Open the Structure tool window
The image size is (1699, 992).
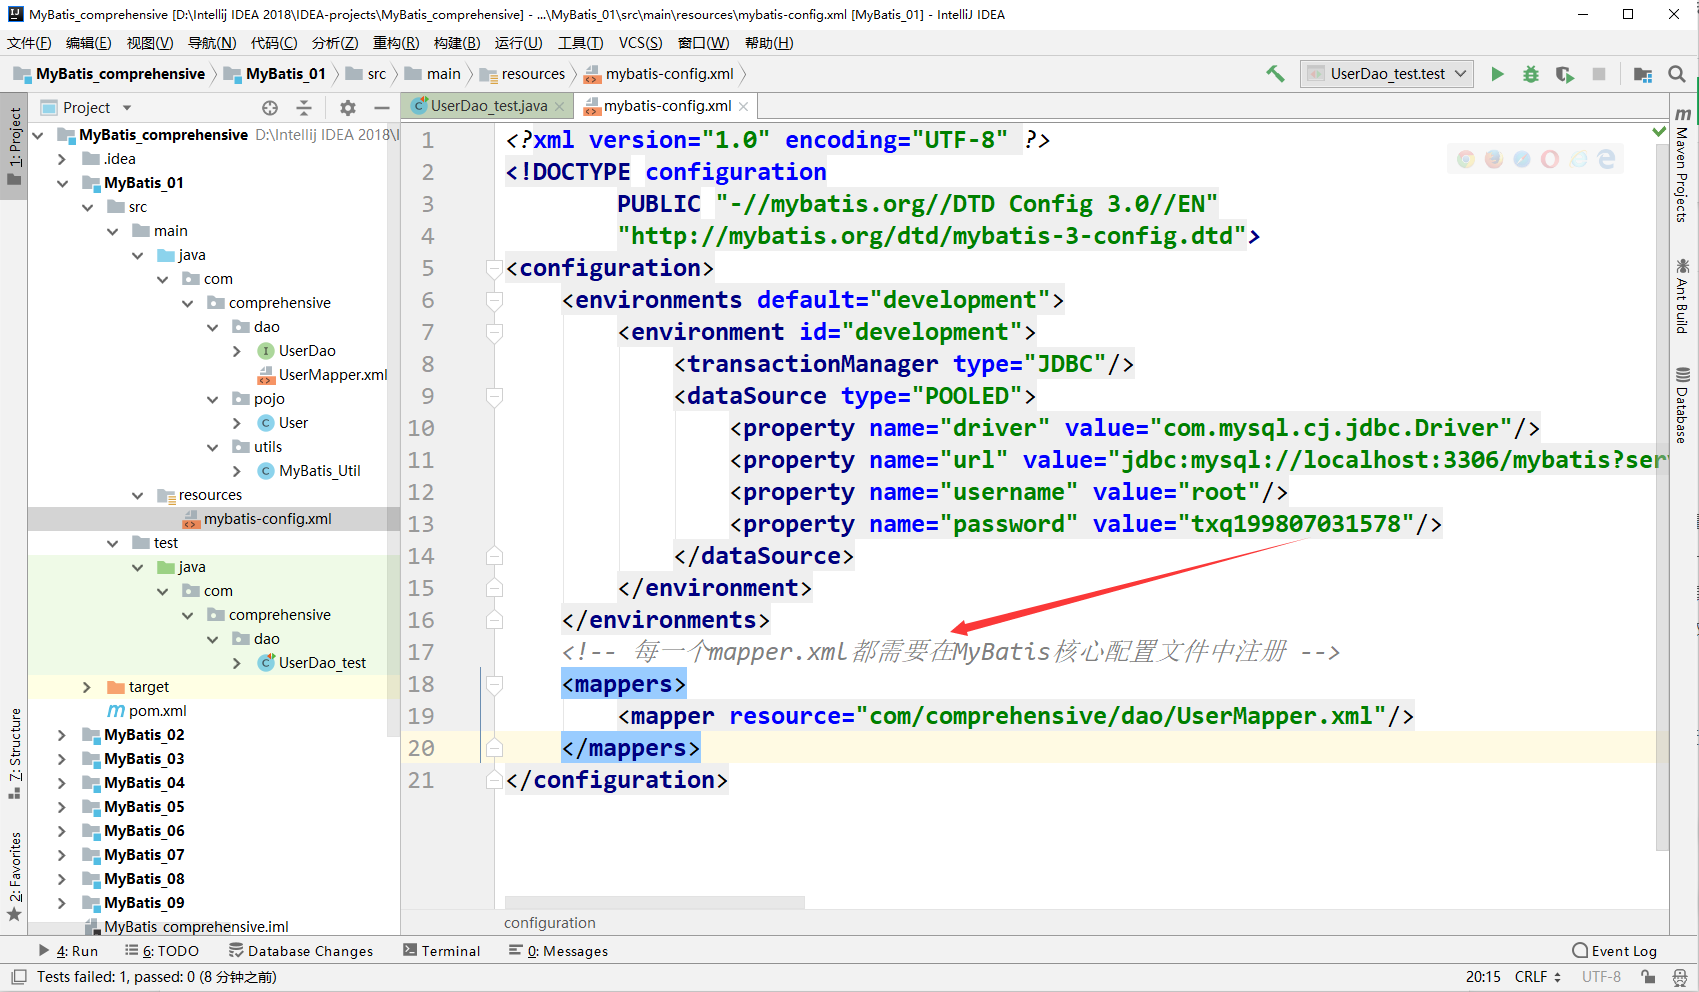15,753
